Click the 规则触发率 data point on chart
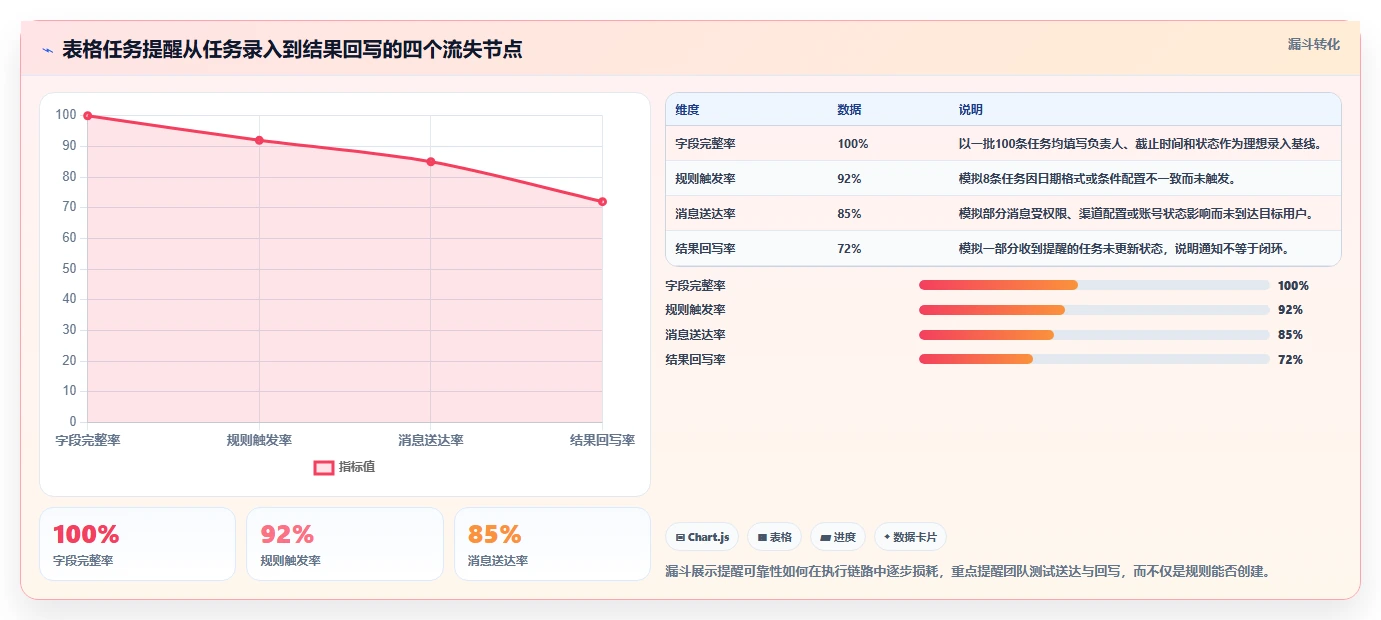This screenshot has height=620, width=1381. coord(259,140)
